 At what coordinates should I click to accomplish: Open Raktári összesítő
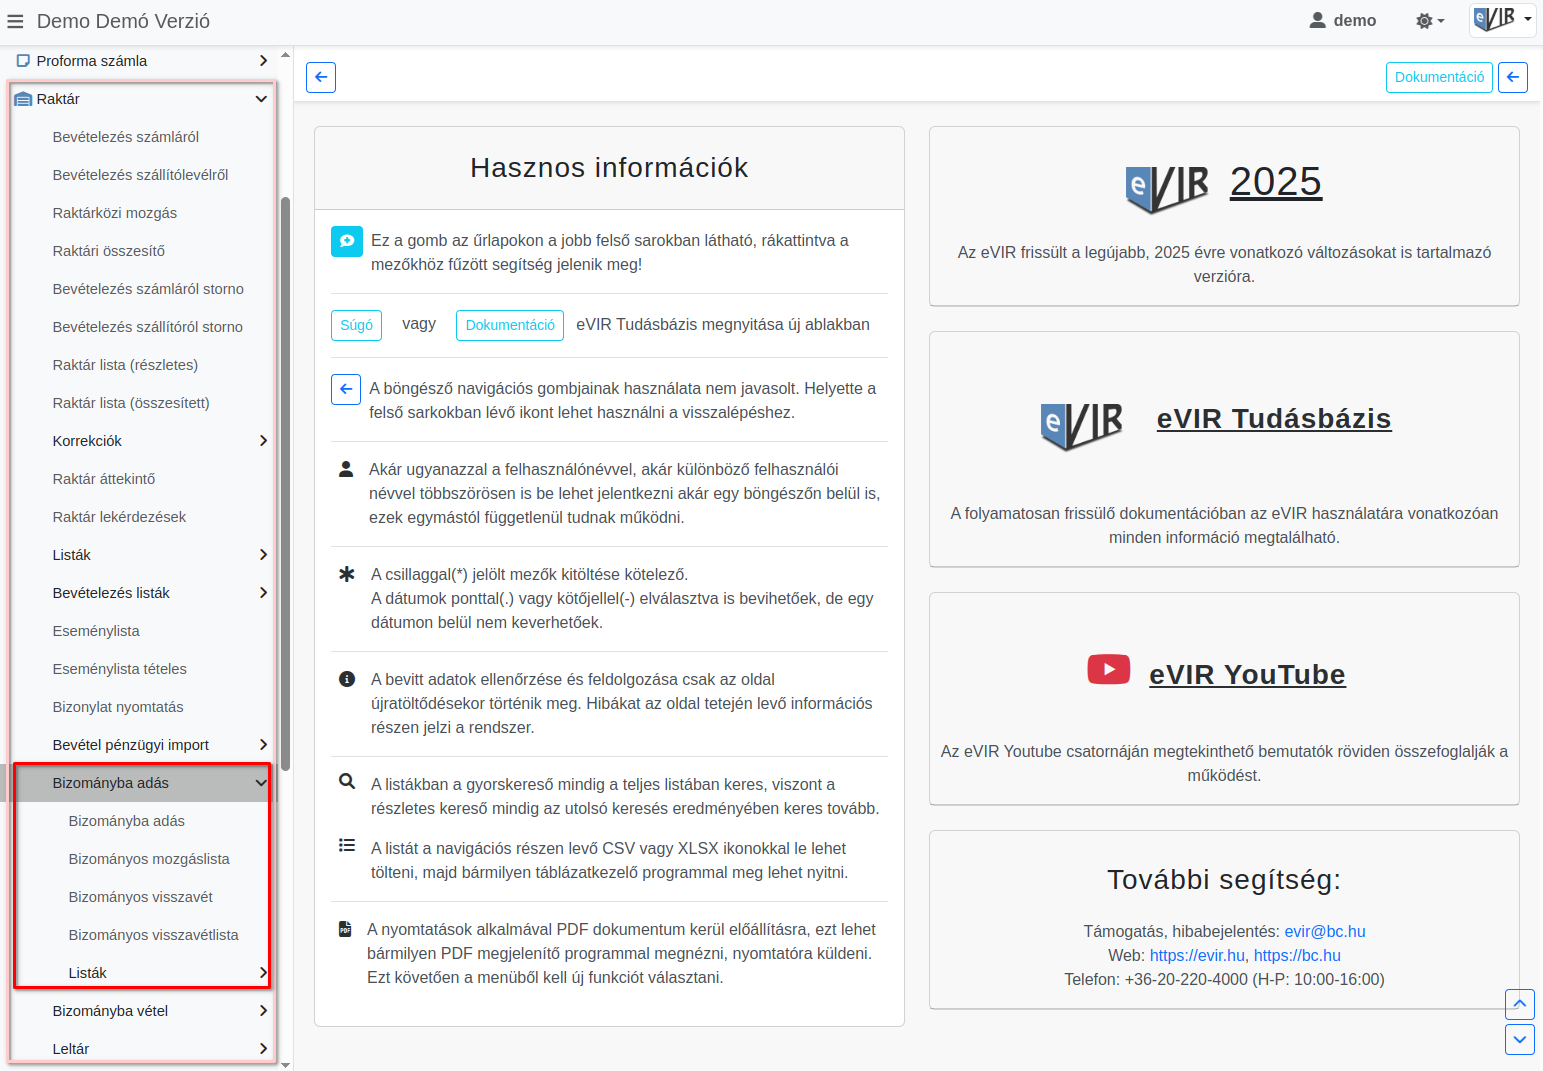coord(109,251)
